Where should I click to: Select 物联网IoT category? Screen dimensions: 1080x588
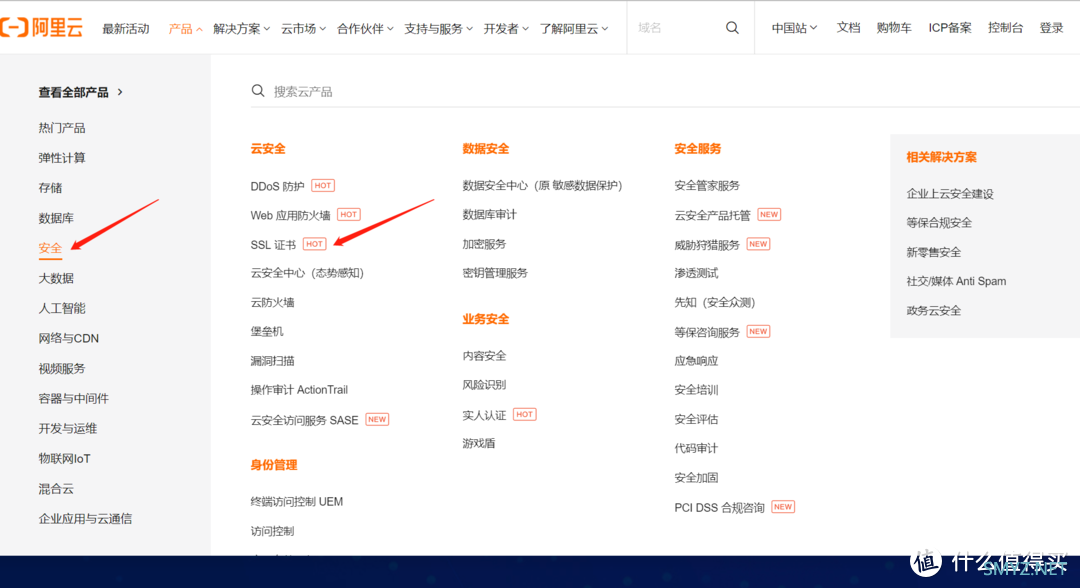pos(64,459)
